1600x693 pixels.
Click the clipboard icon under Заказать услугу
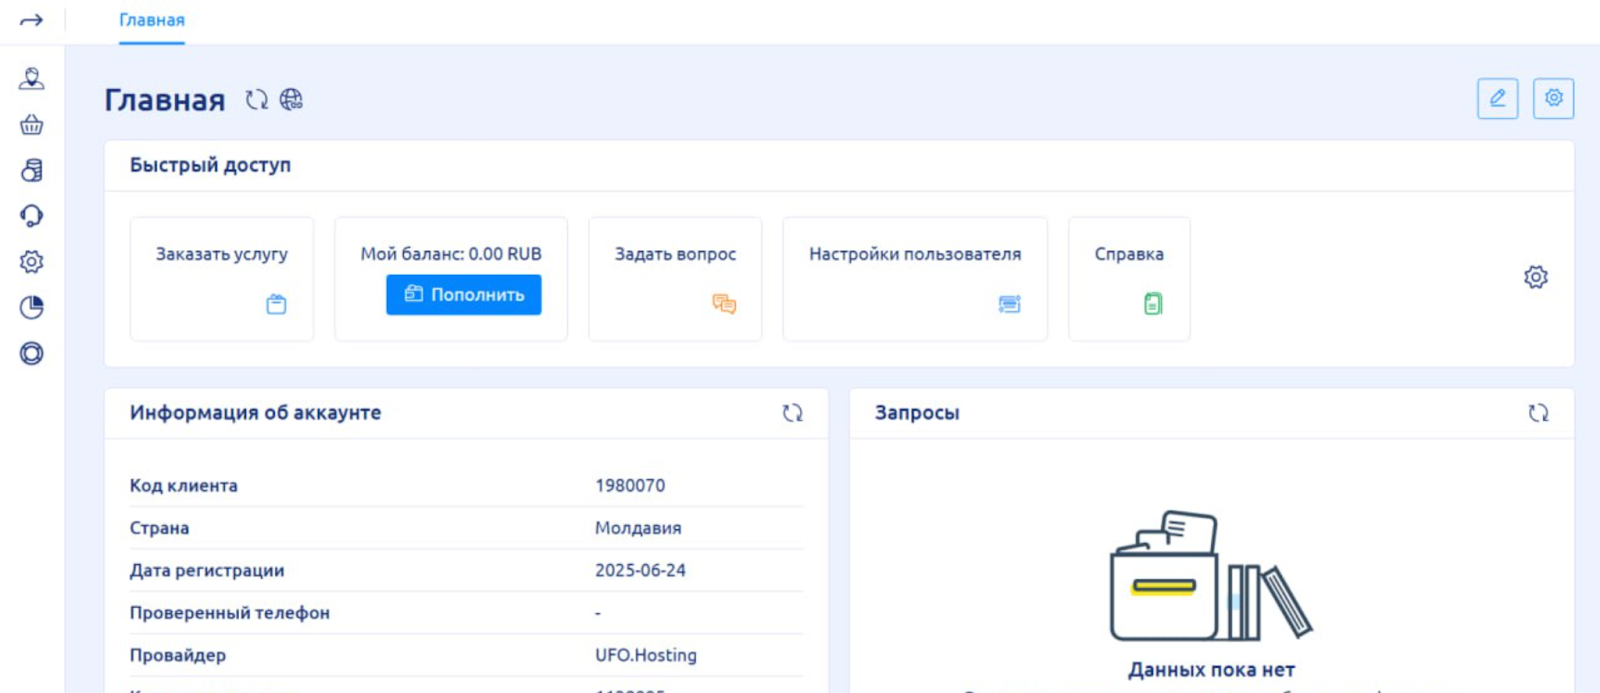click(276, 304)
